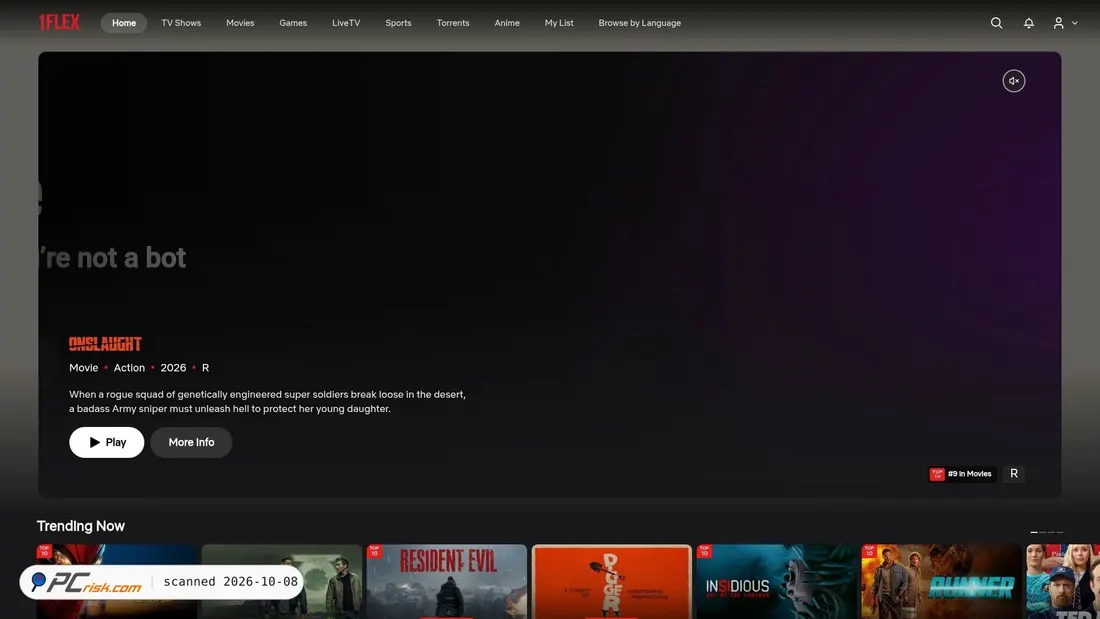Go to Movies section
The height and width of the screenshot is (619, 1100).
point(240,23)
